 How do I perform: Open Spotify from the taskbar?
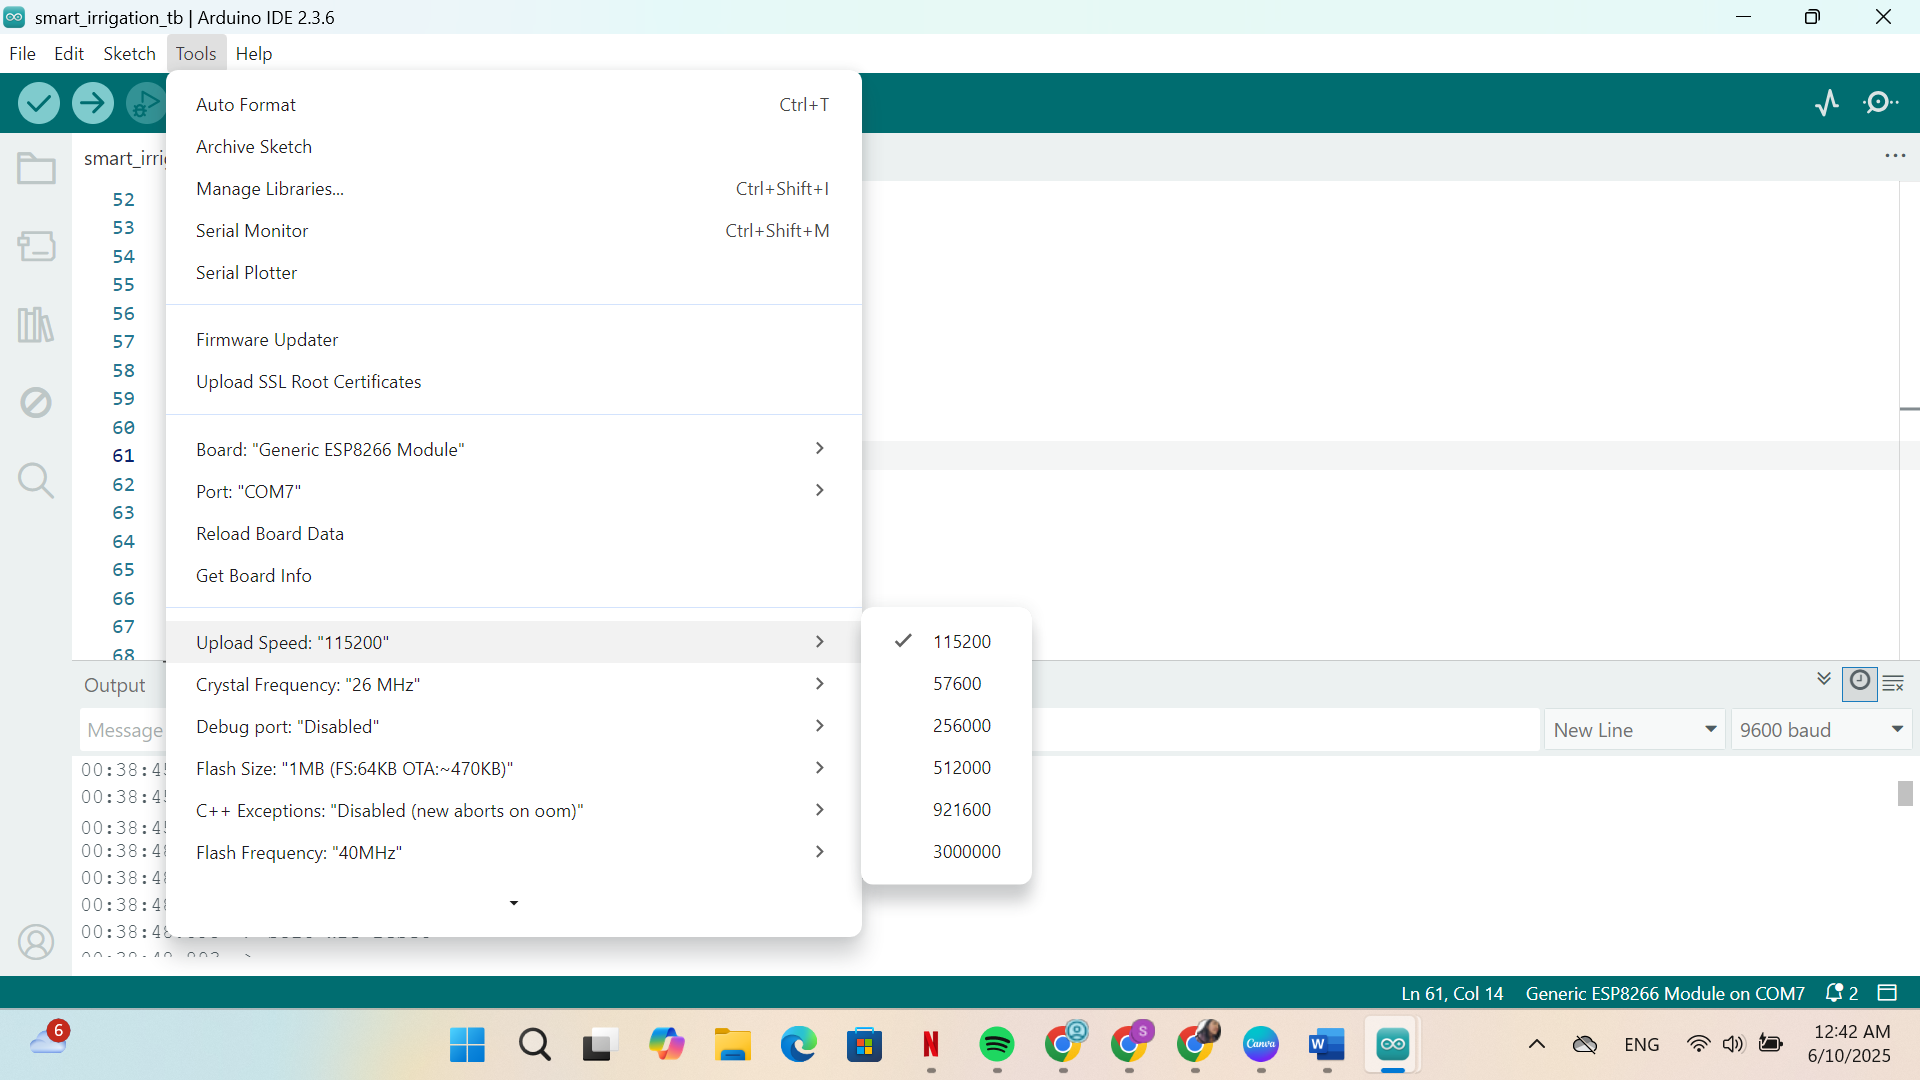[996, 1046]
